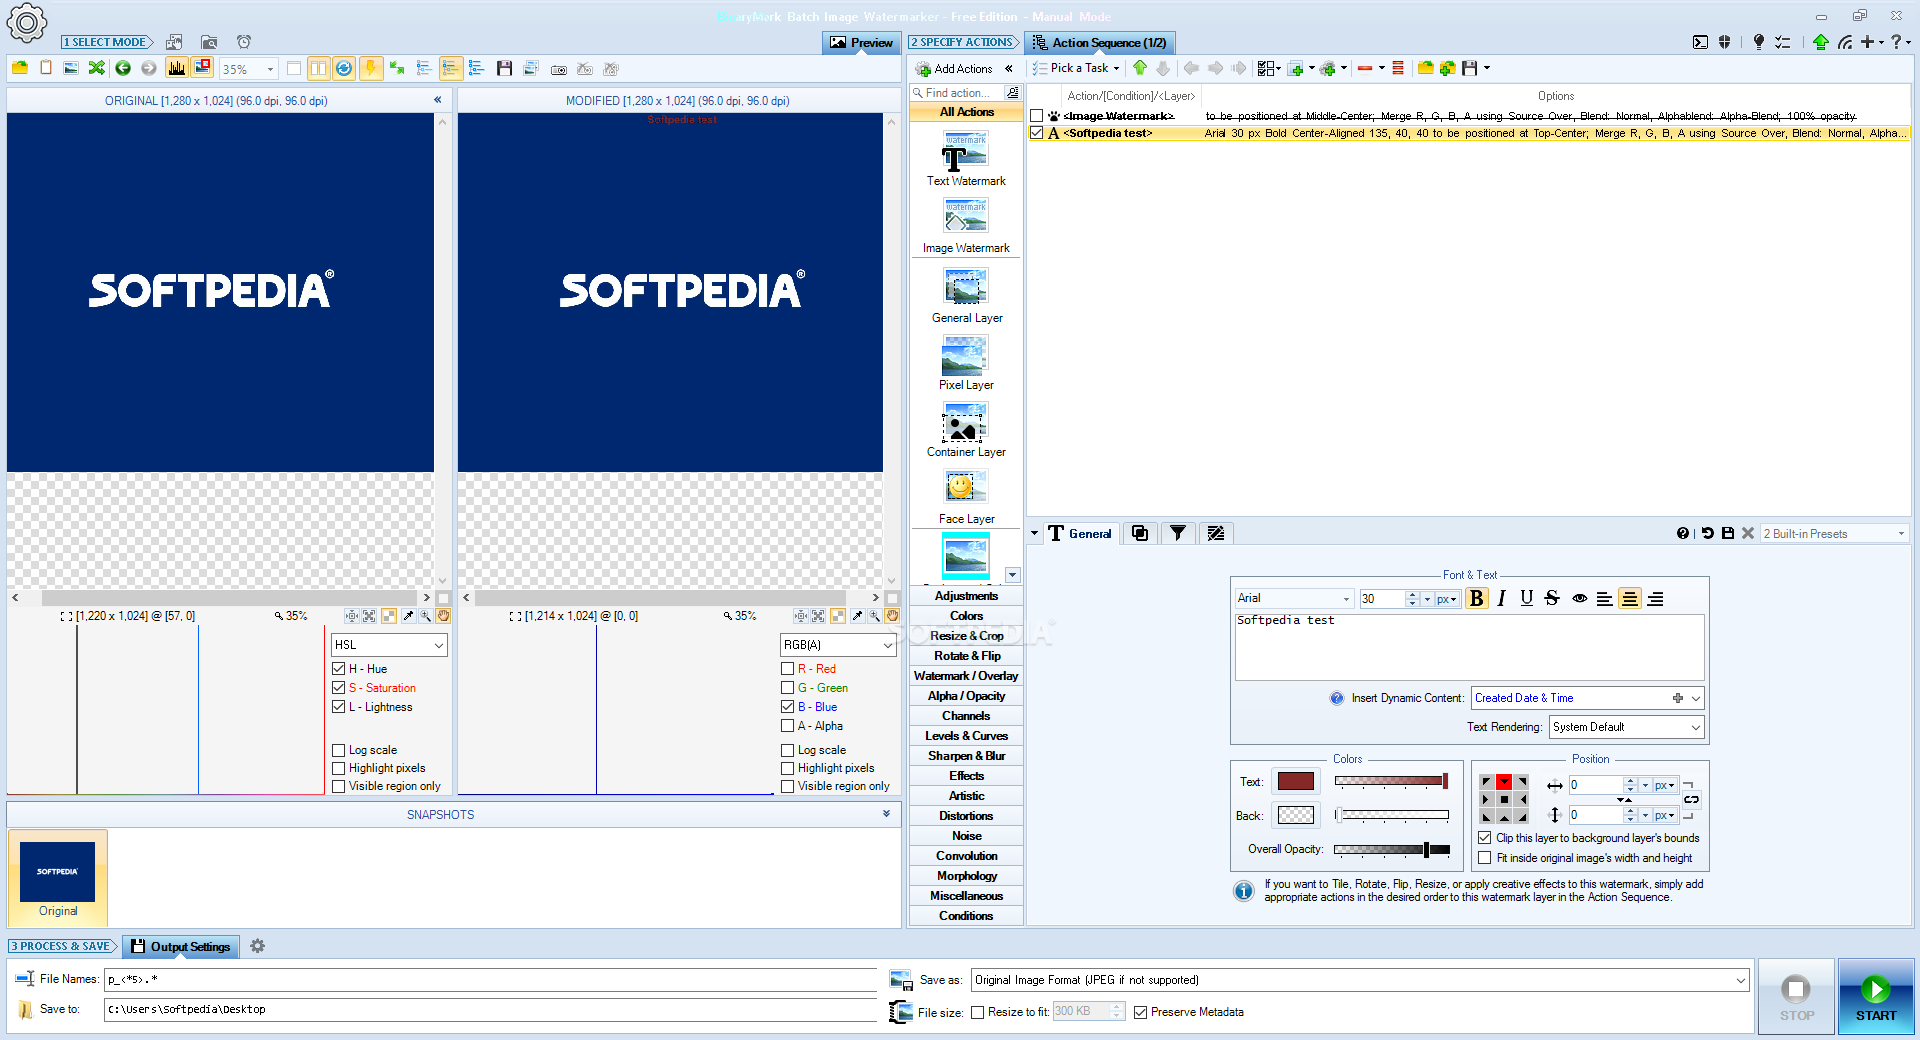Viewport: 1920px width, 1040px height.
Task: Align text to the right
Action: pyautogui.click(x=1655, y=598)
